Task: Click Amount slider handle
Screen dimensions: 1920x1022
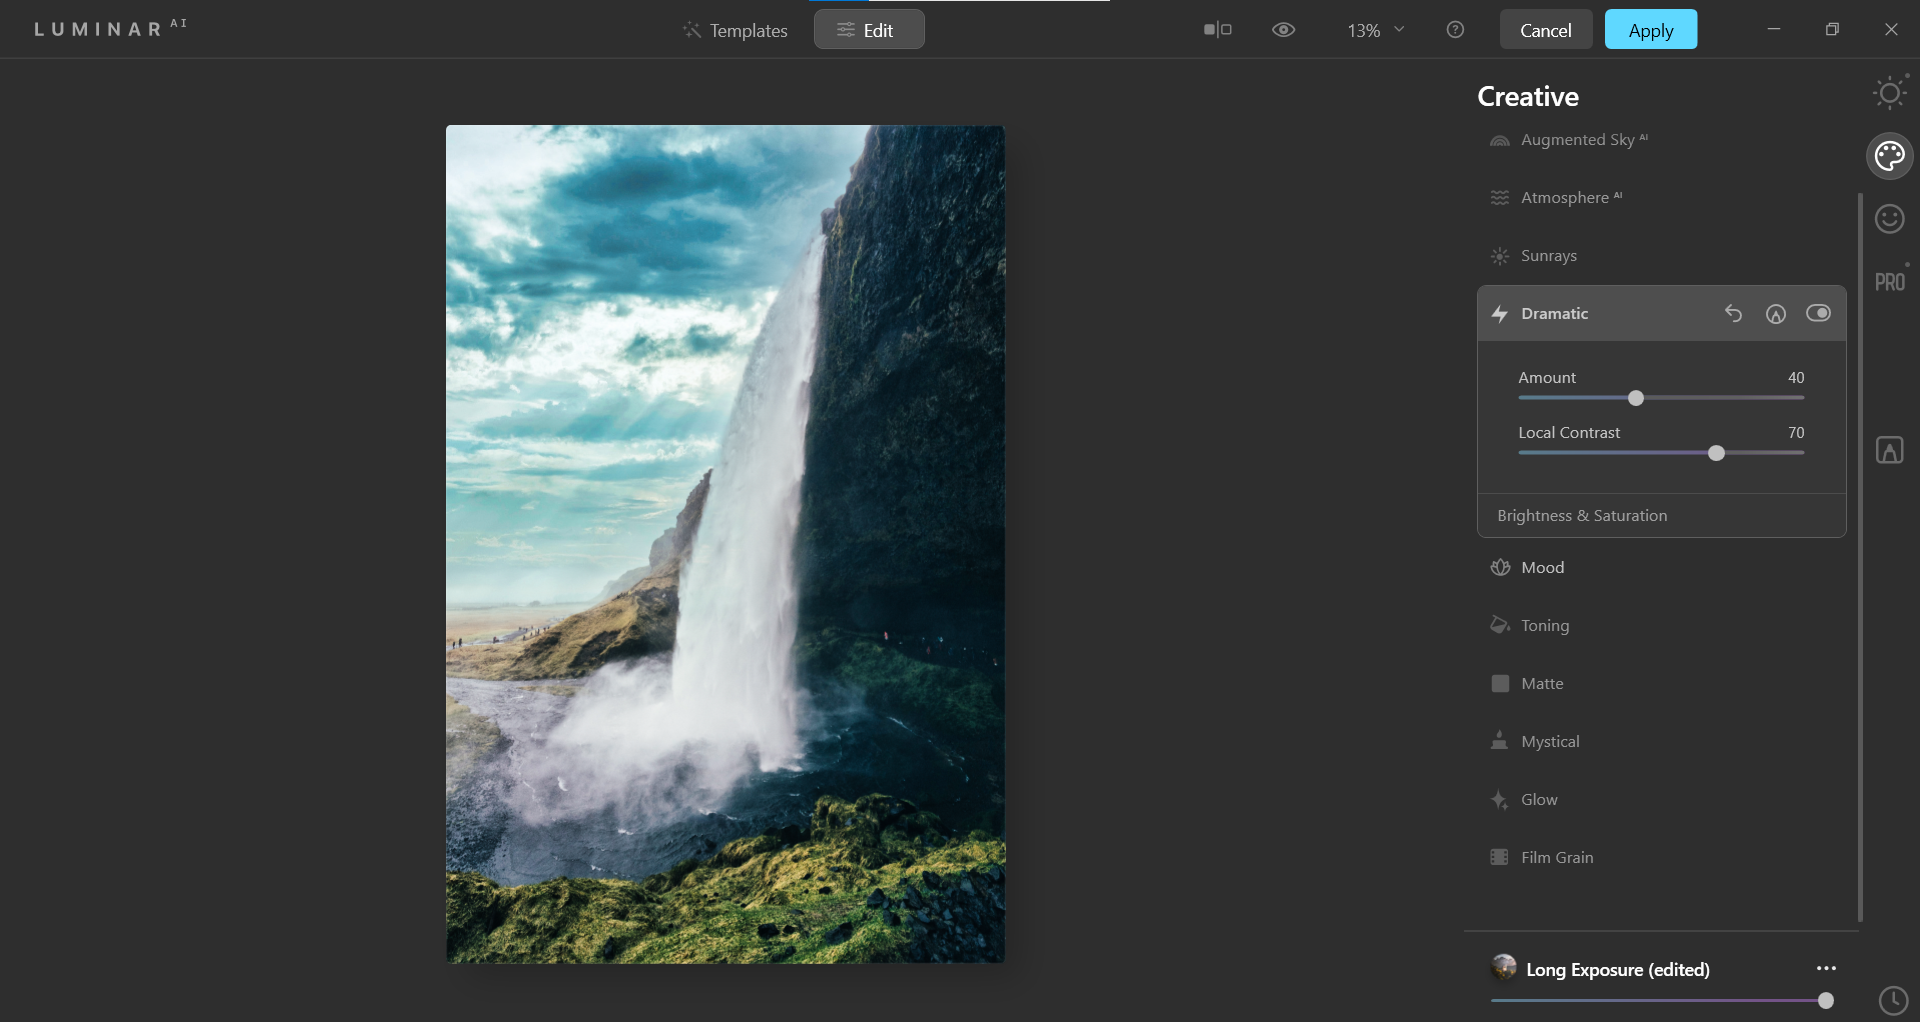Action: 1635,398
